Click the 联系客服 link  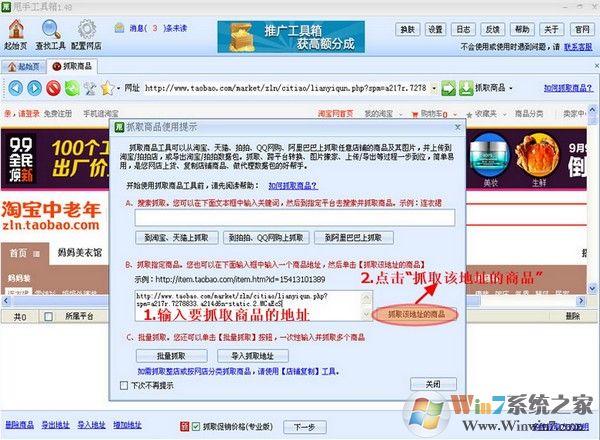tap(578, 47)
